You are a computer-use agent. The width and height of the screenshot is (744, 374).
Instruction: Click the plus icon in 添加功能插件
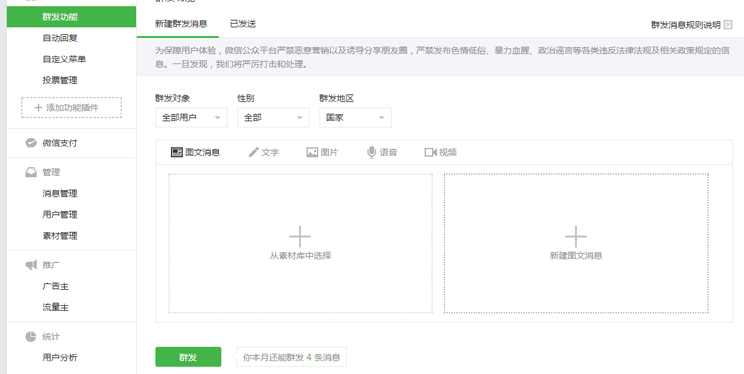click(x=39, y=108)
